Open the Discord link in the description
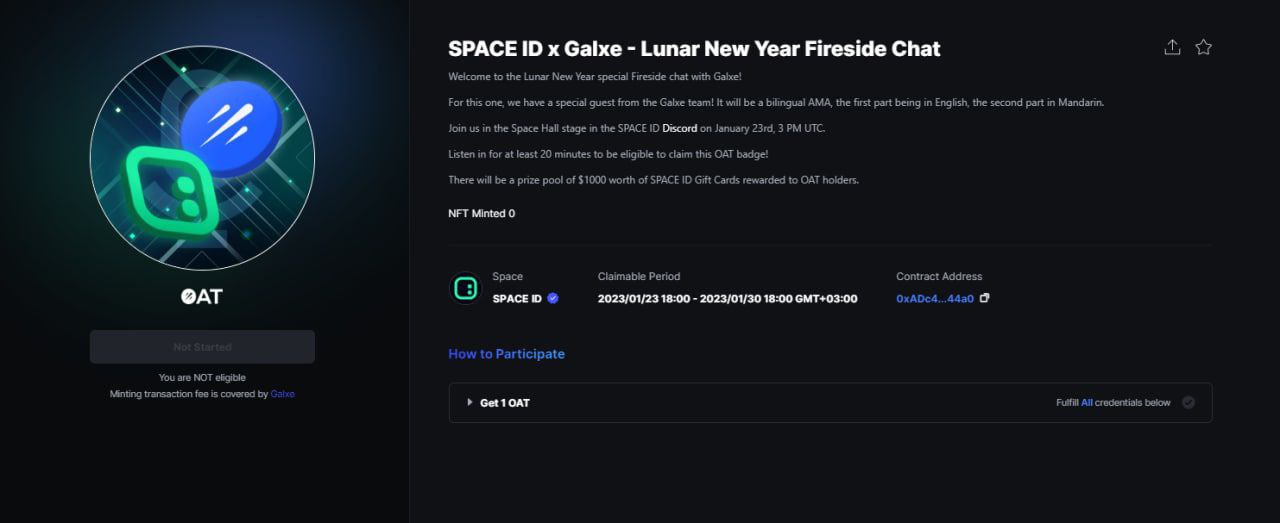 (679, 128)
